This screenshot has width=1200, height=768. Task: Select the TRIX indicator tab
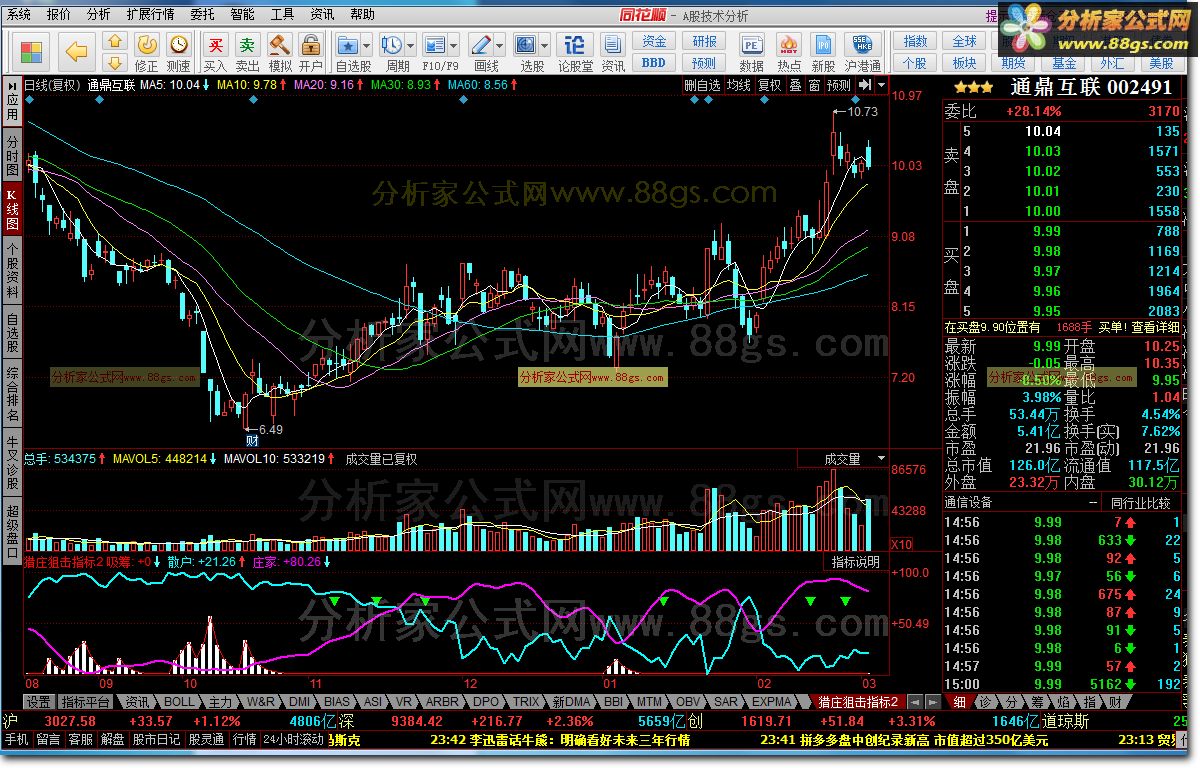point(526,702)
